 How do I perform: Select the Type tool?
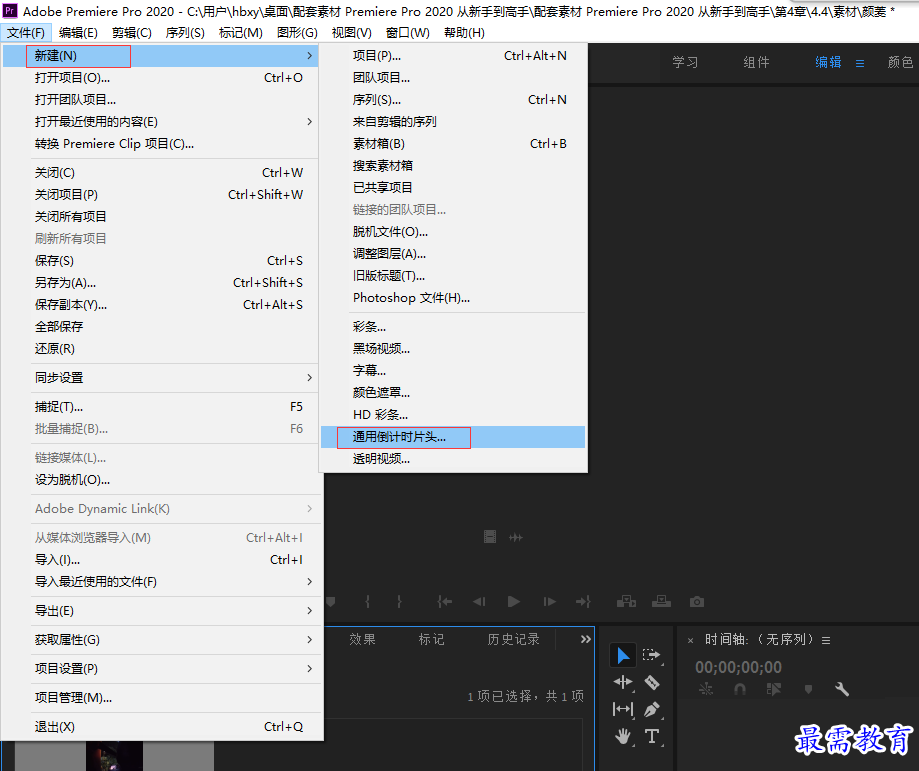[652, 736]
